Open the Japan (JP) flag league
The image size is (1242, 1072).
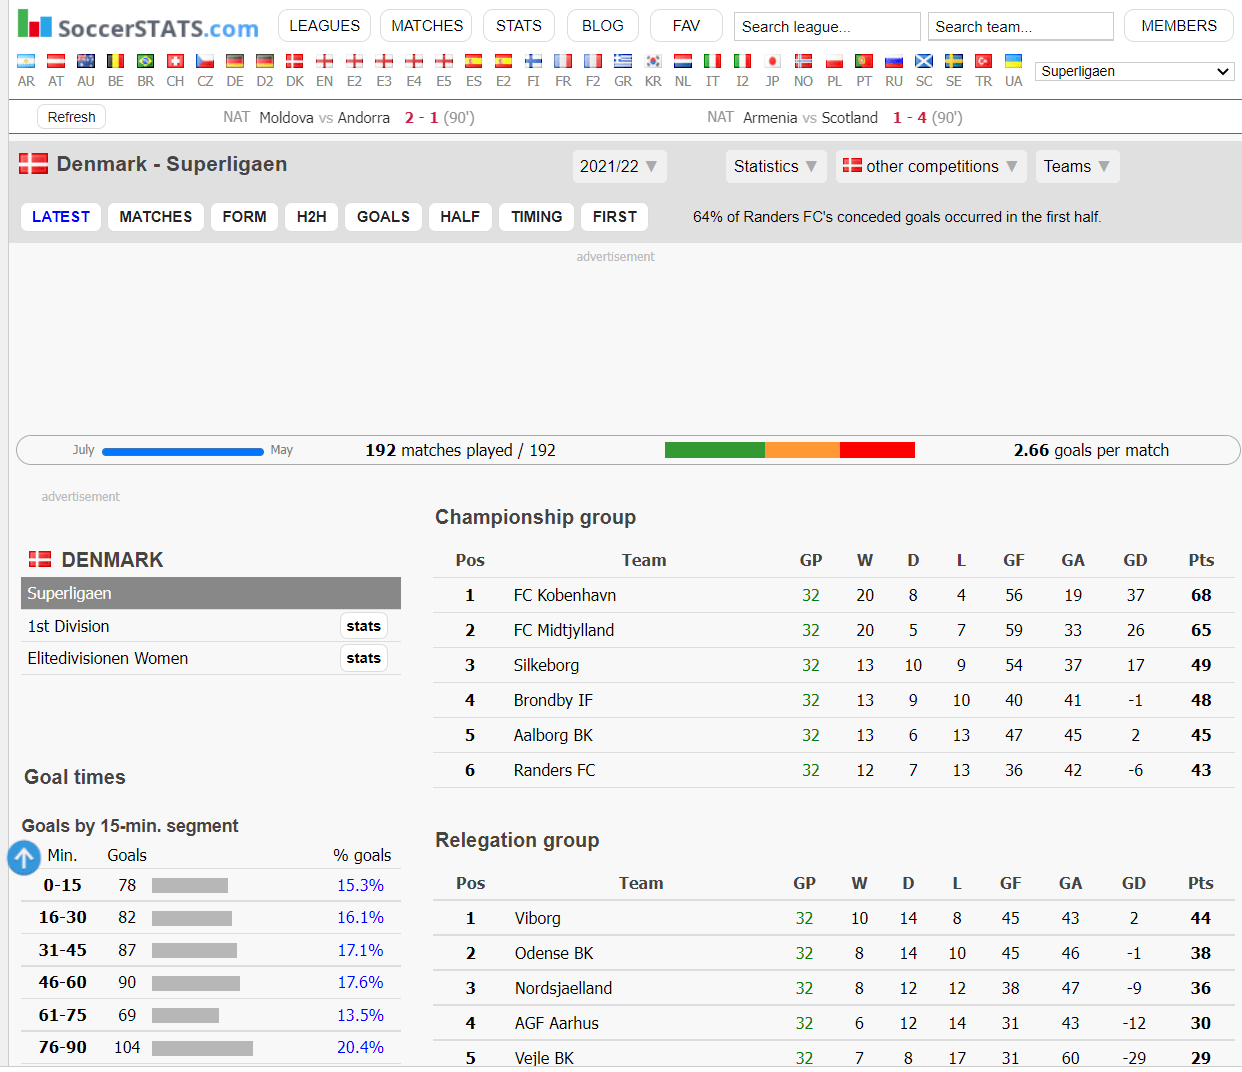(x=772, y=62)
